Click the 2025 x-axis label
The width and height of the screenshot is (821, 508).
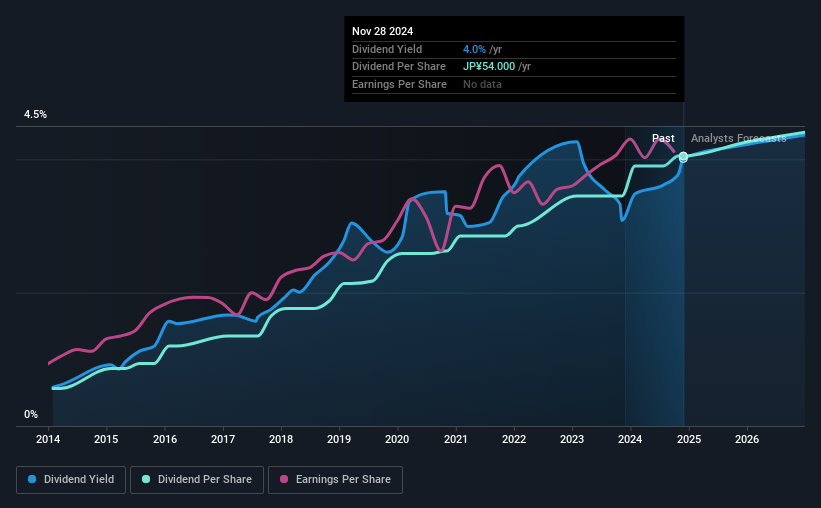(689, 439)
